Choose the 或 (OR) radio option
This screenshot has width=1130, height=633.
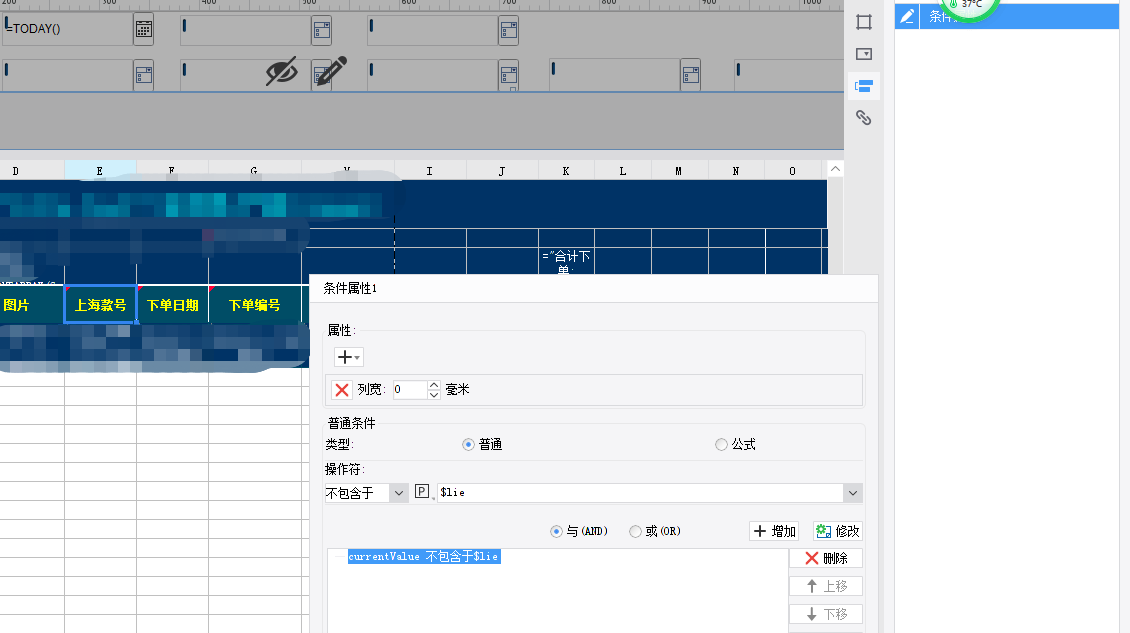click(x=635, y=531)
